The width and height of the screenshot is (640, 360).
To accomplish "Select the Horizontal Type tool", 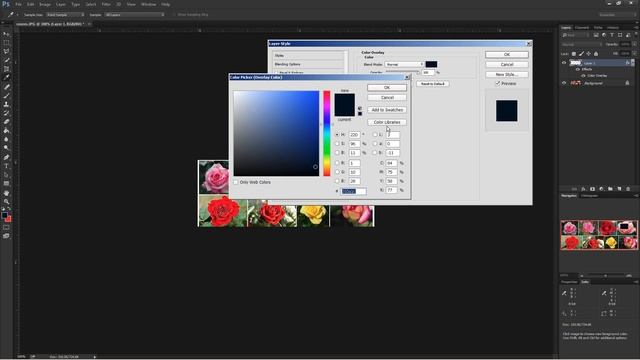I will click(x=6, y=166).
